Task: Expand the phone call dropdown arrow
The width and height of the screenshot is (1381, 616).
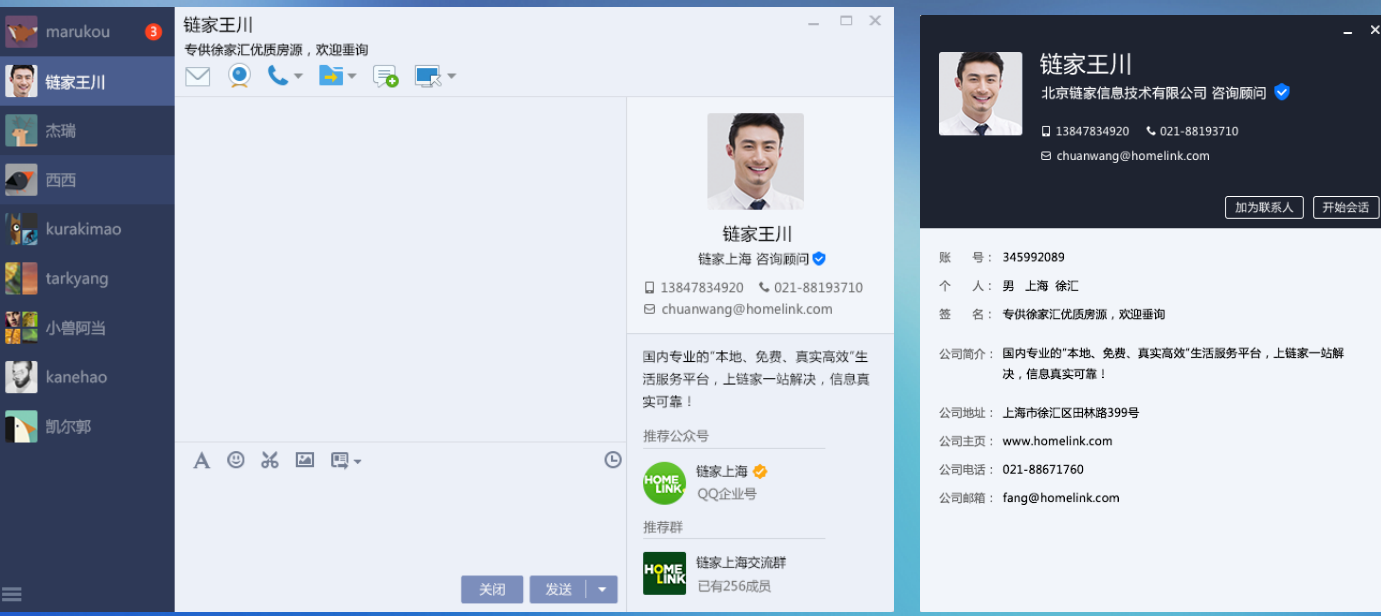Action: [x=298, y=76]
